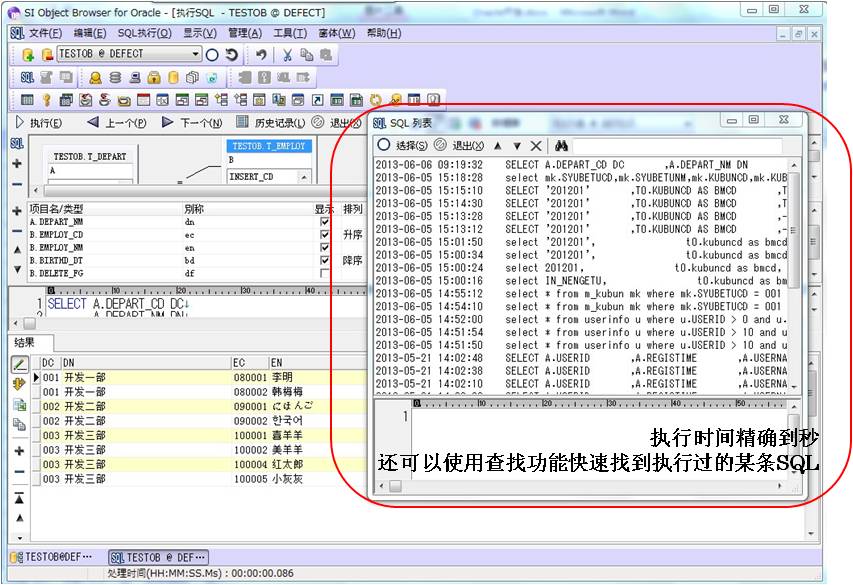Click the binoculars search icon in SQL 列表

561,145
